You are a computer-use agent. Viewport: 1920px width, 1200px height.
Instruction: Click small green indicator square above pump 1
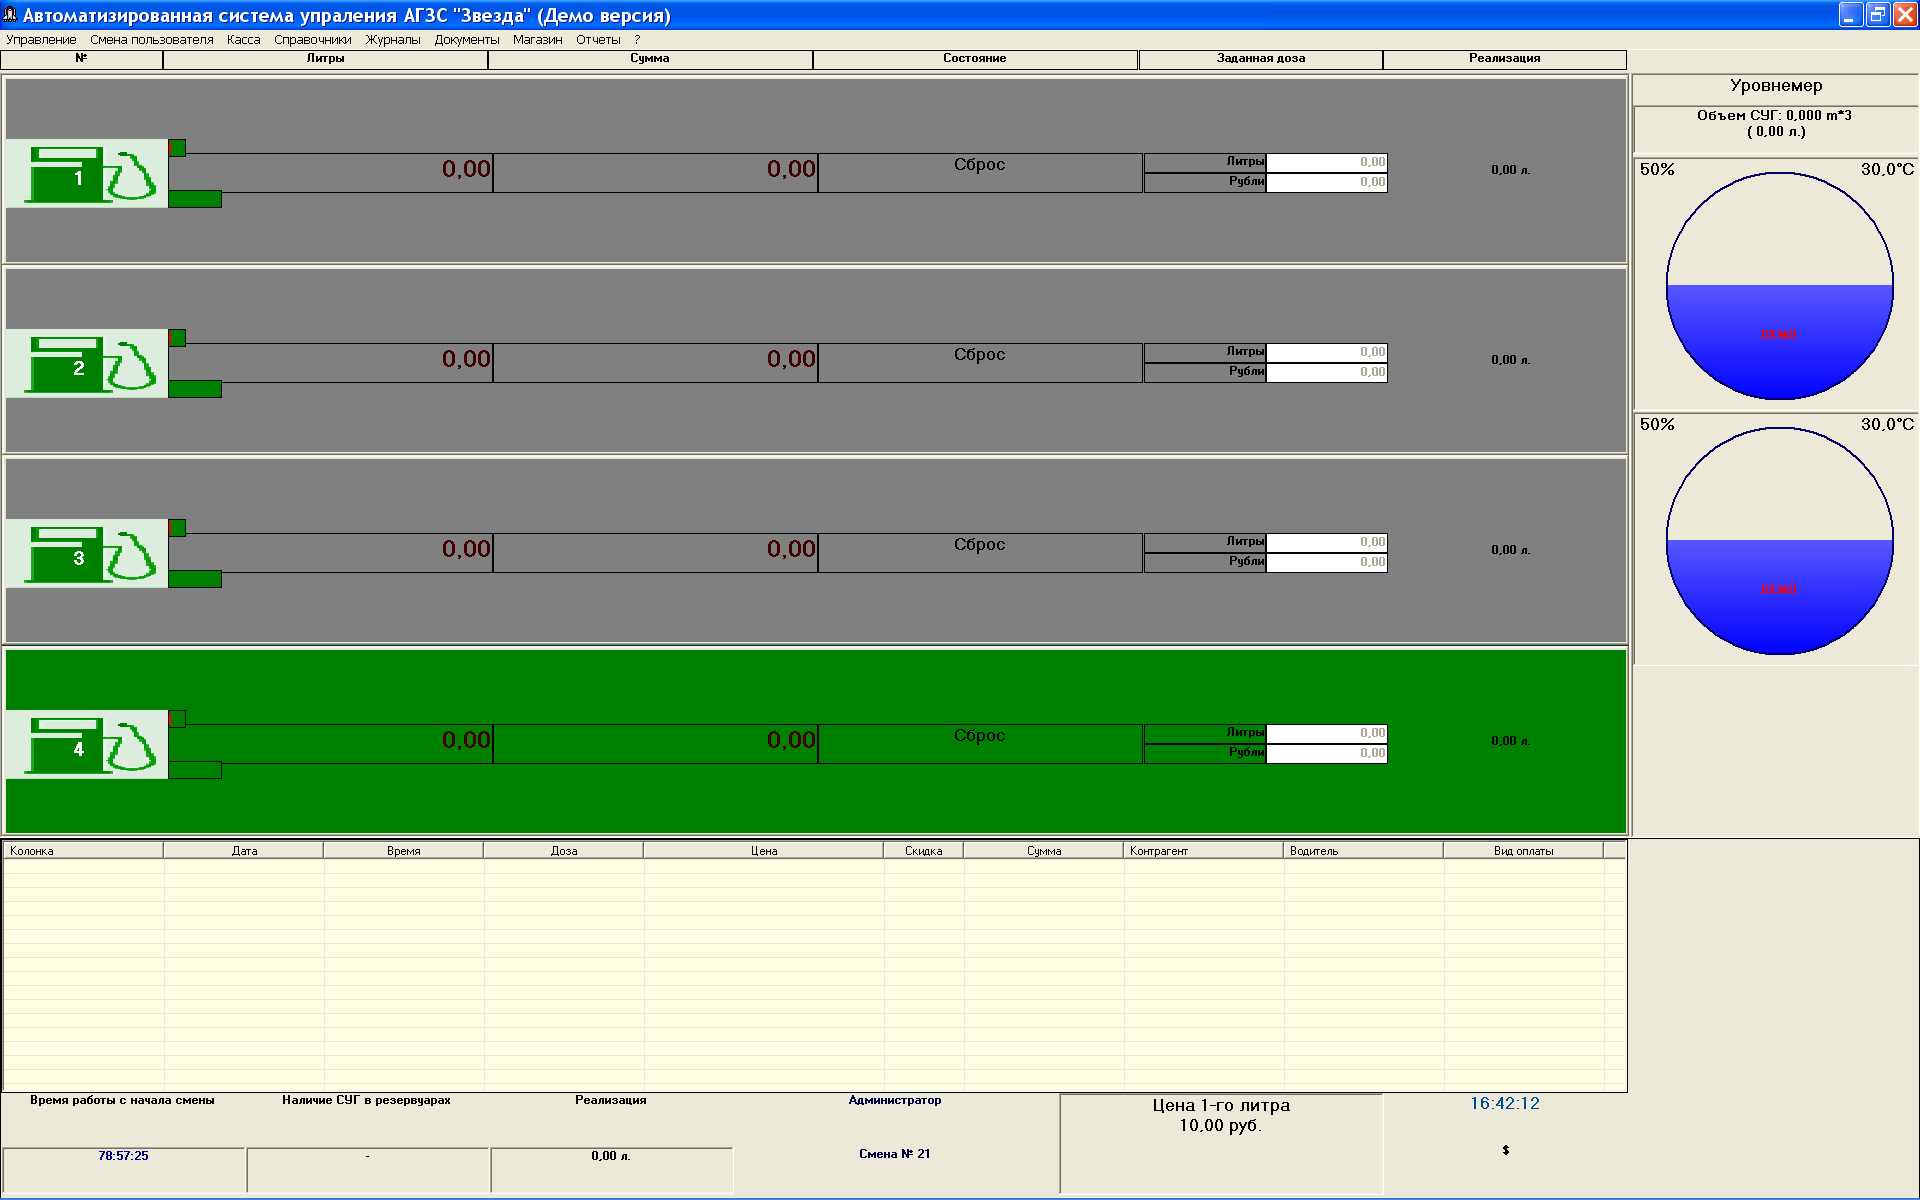pos(177,148)
